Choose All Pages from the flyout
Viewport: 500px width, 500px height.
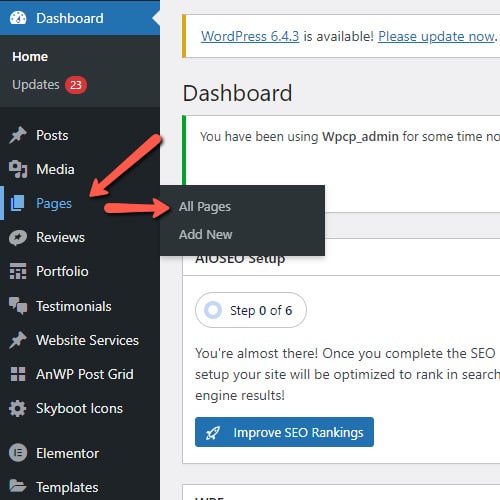(205, 207)
